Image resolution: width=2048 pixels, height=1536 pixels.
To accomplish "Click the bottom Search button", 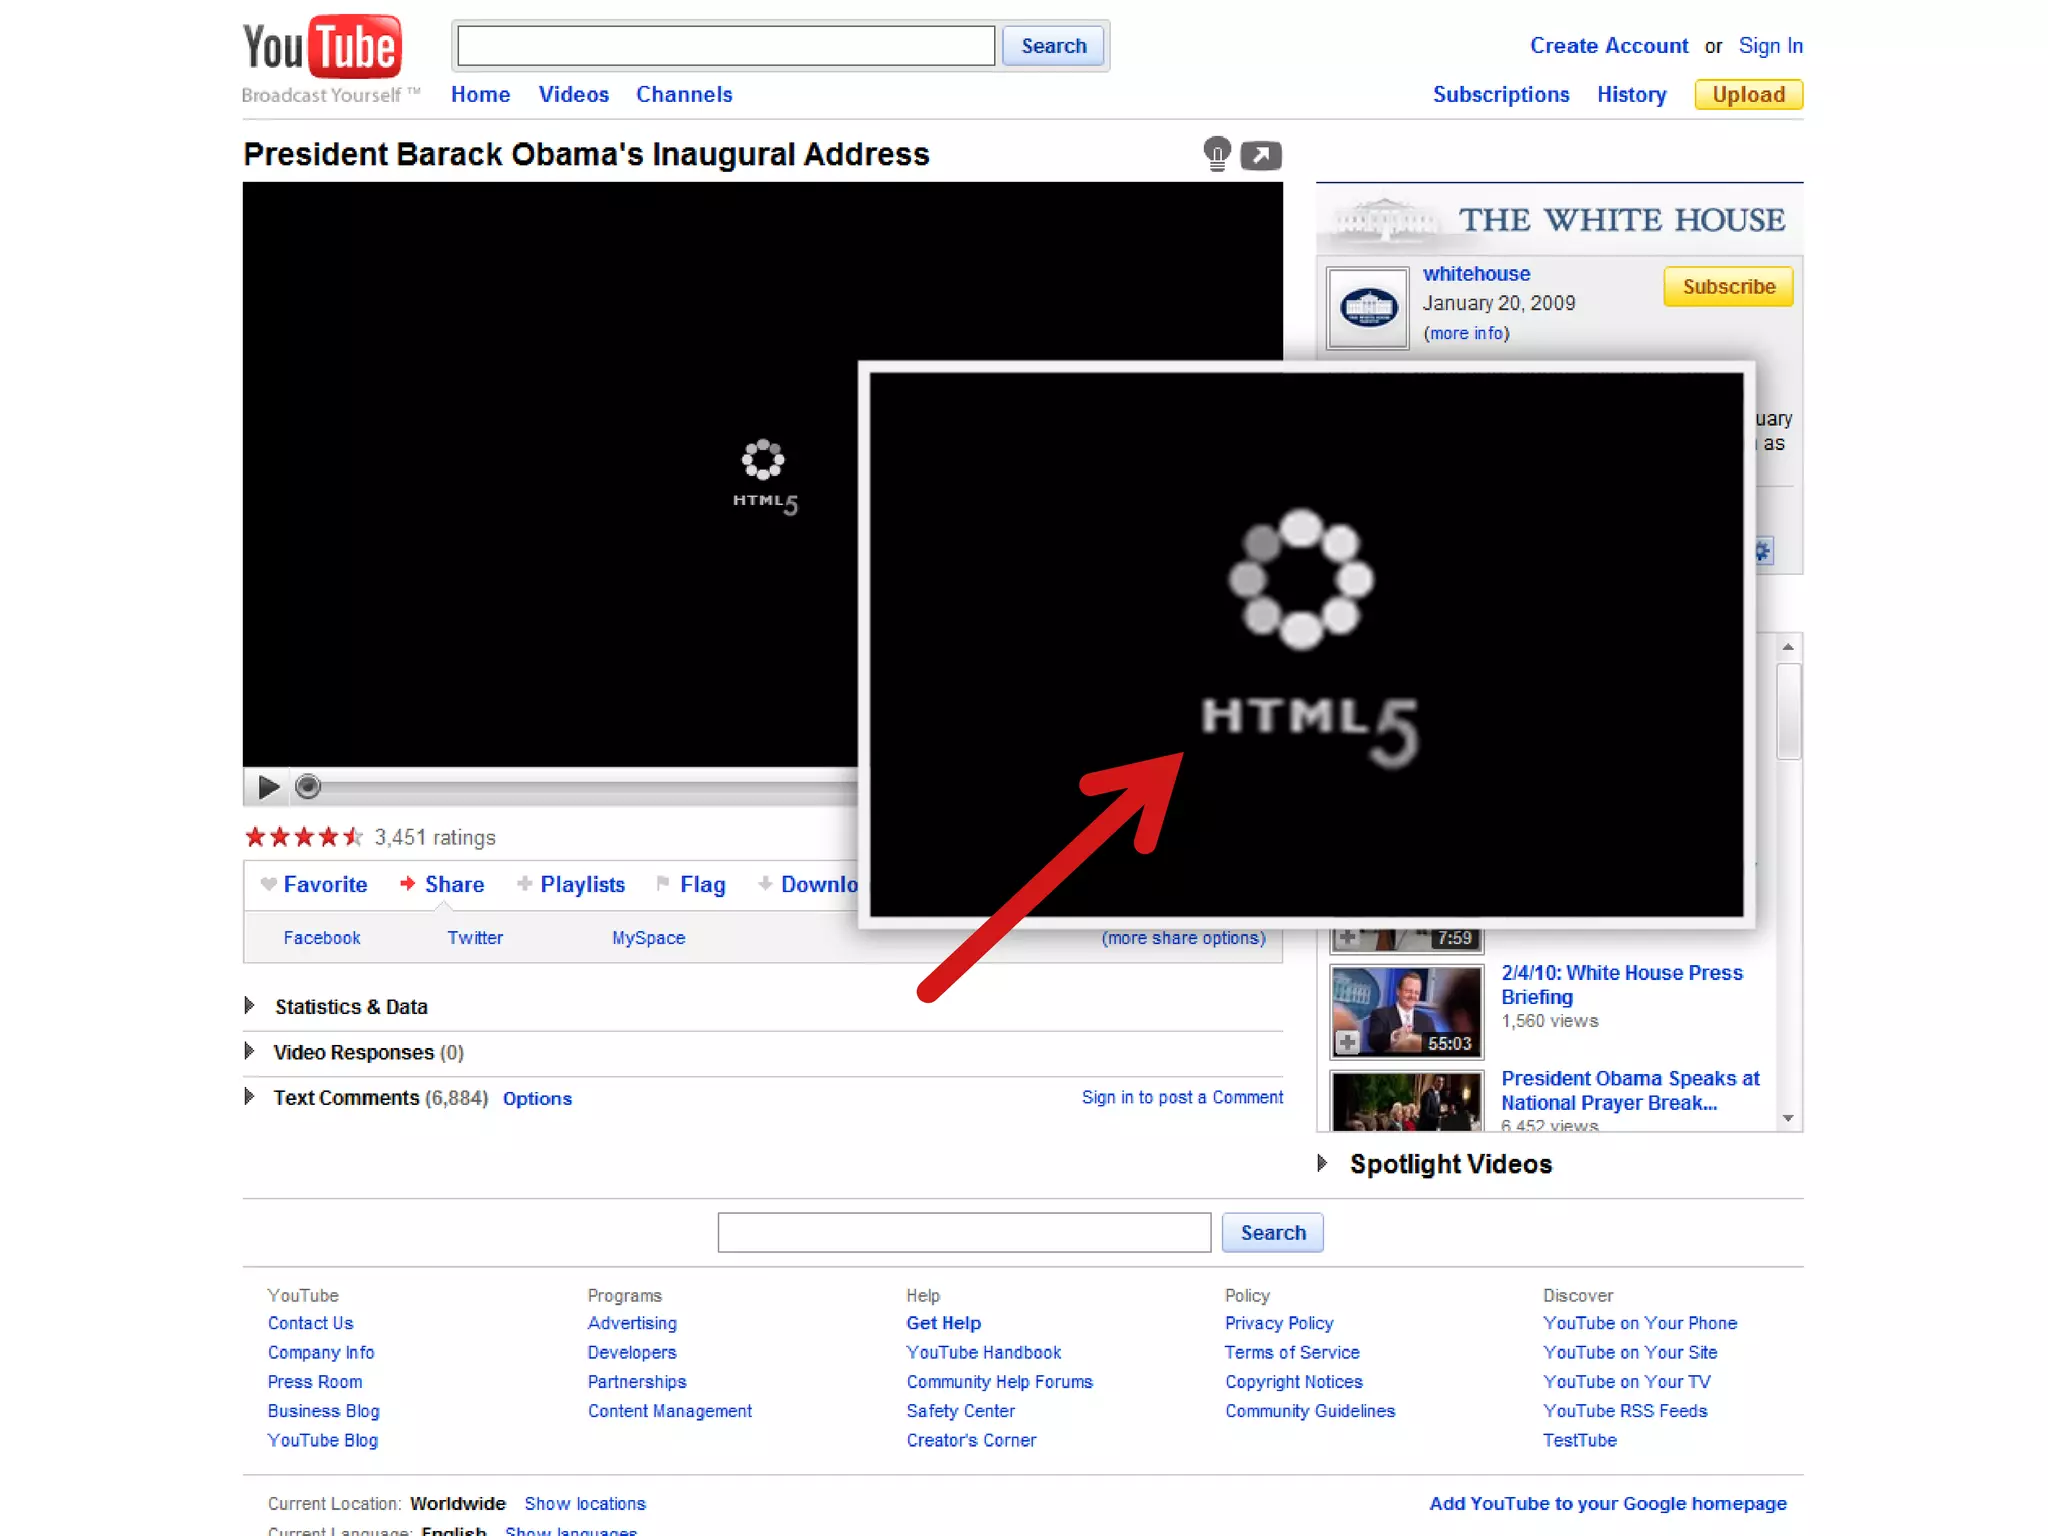I will 1273,1232.
